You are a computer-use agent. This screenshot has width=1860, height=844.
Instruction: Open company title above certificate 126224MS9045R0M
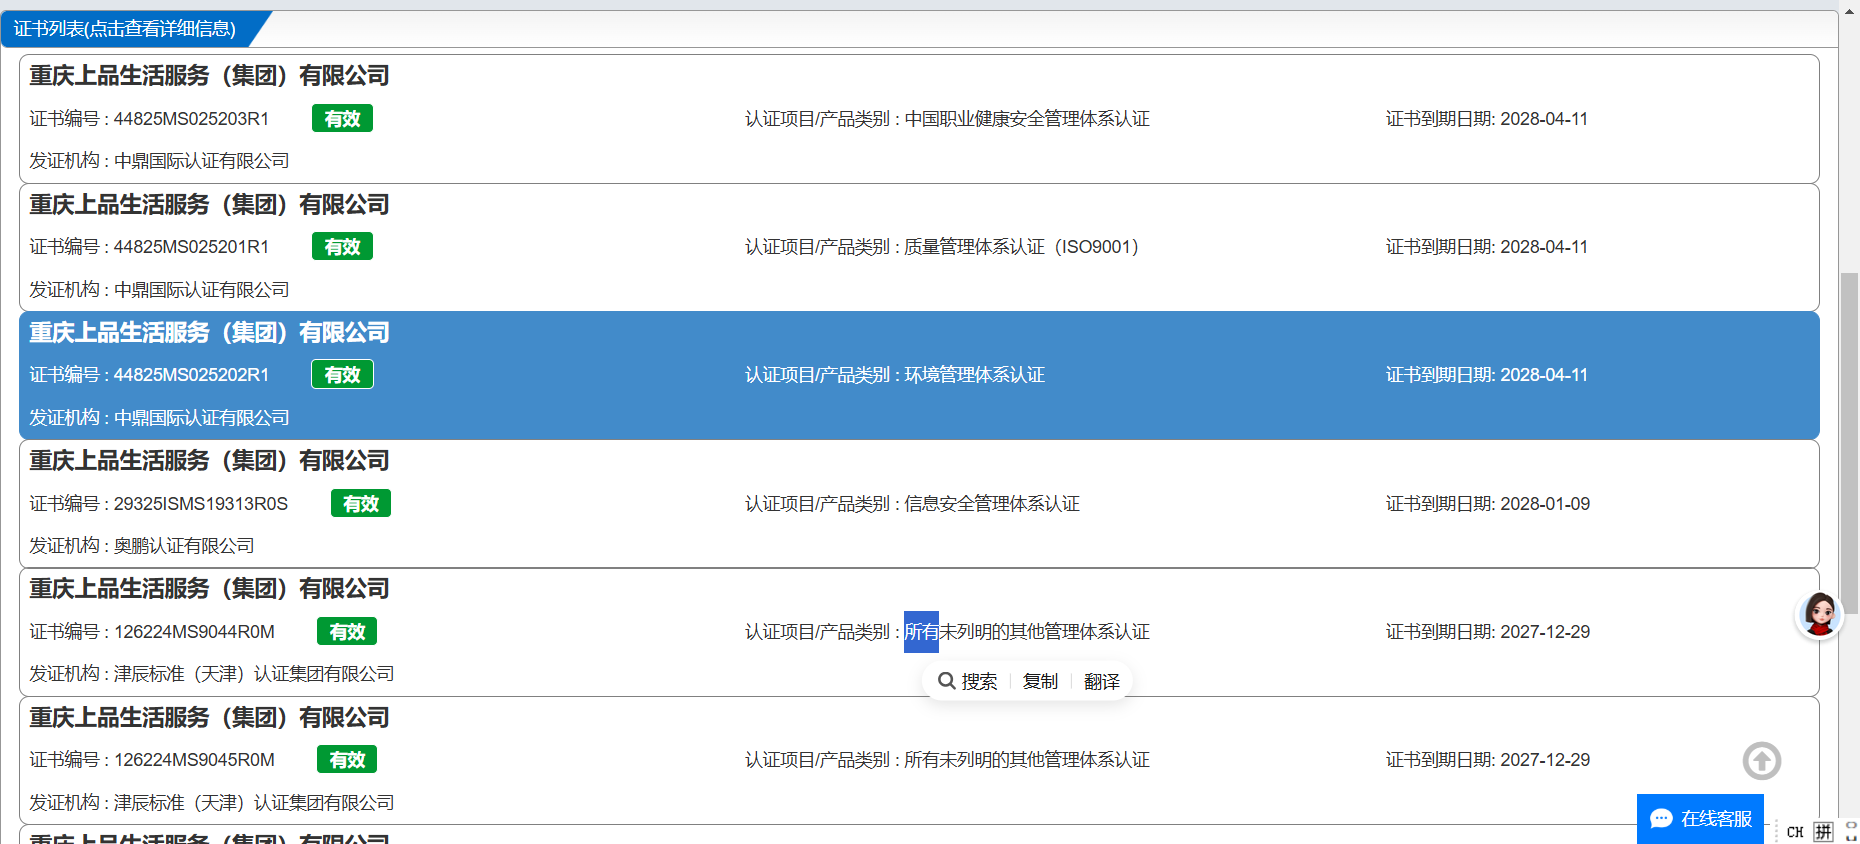coord(209,718)
